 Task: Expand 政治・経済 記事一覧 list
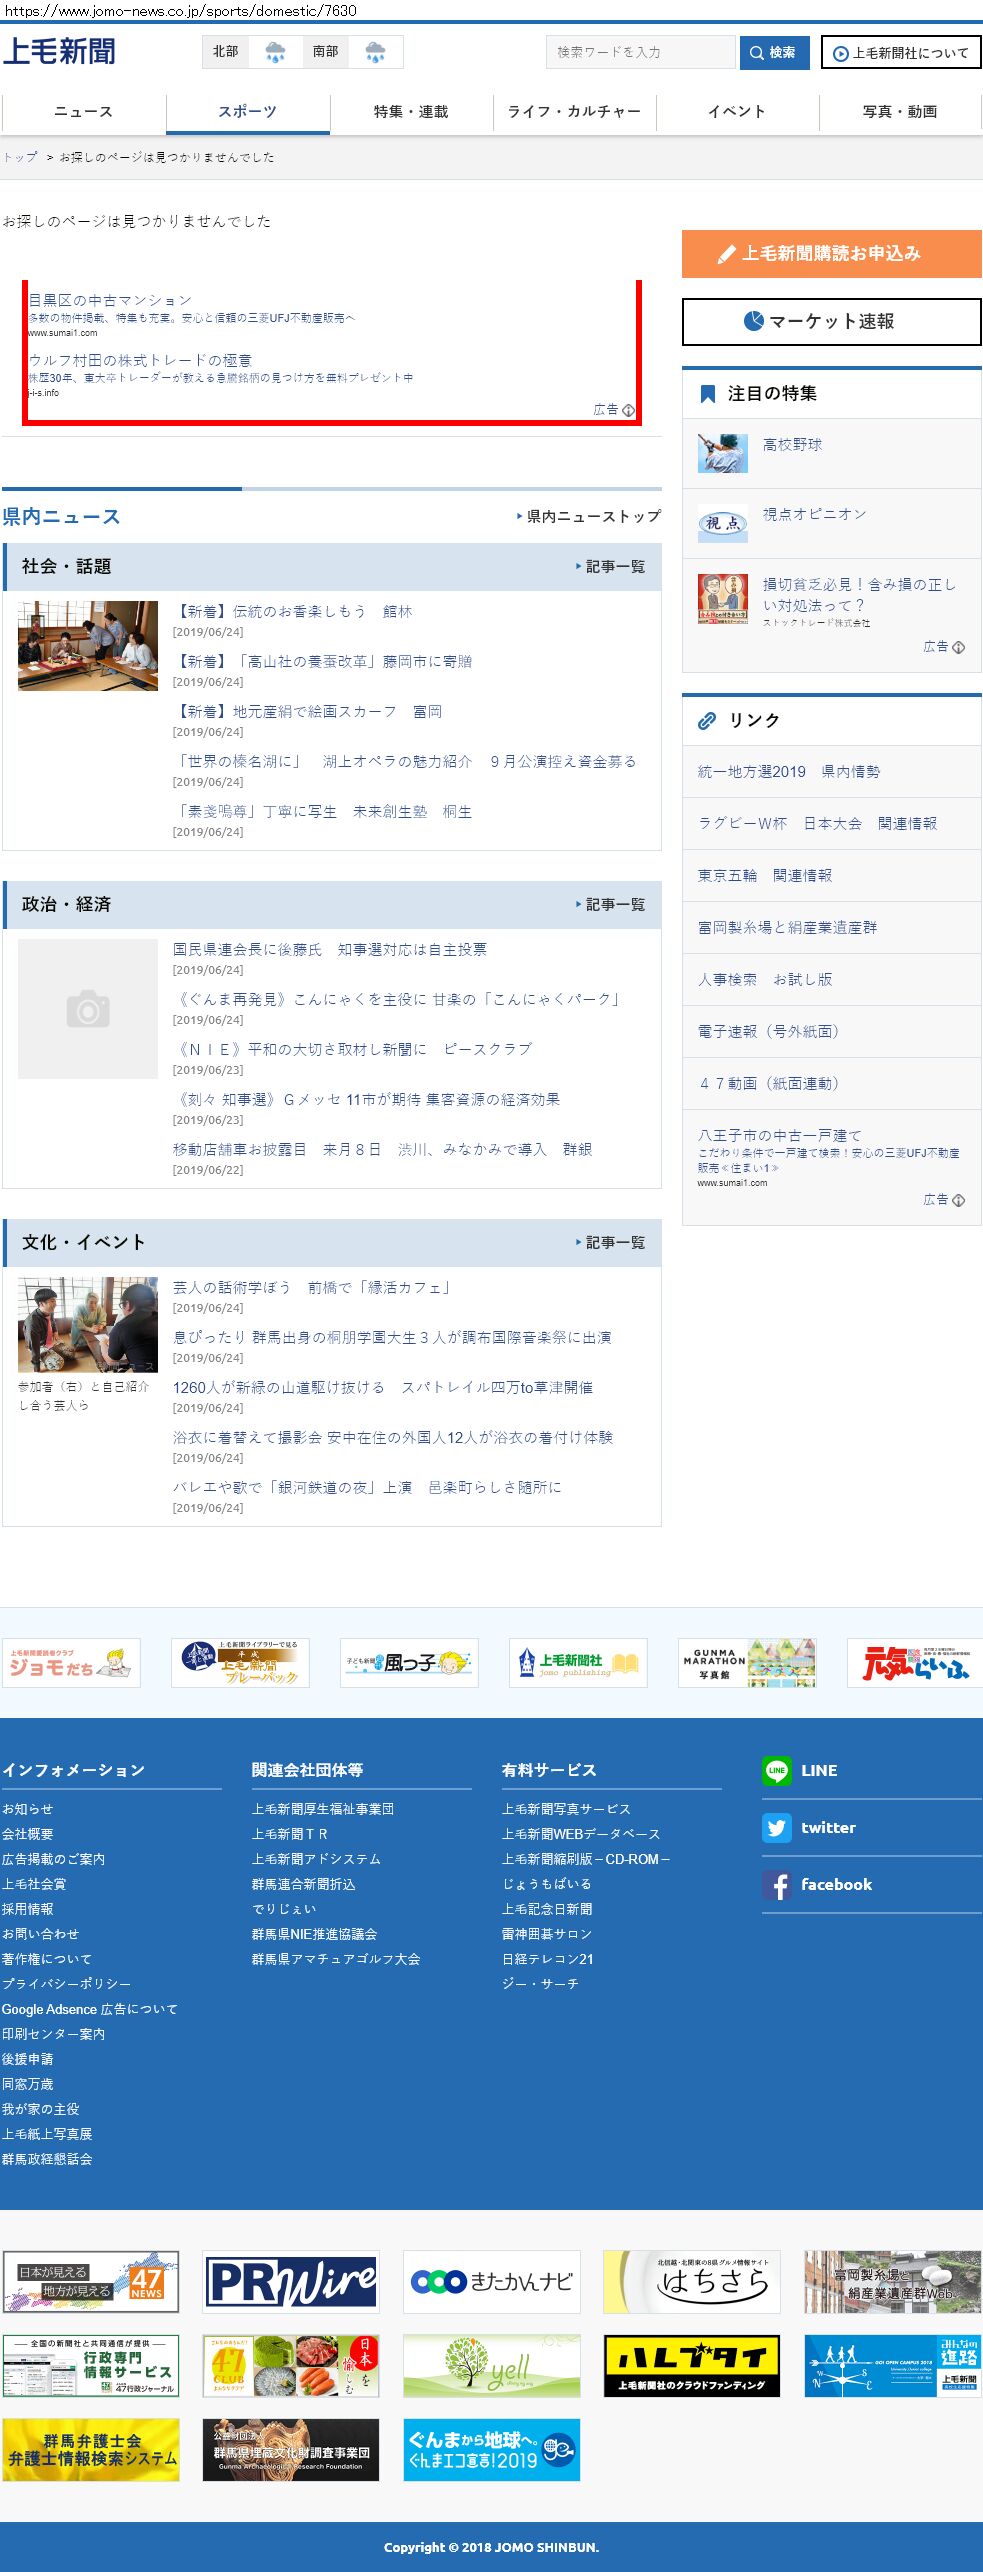(x=610, y=905)
